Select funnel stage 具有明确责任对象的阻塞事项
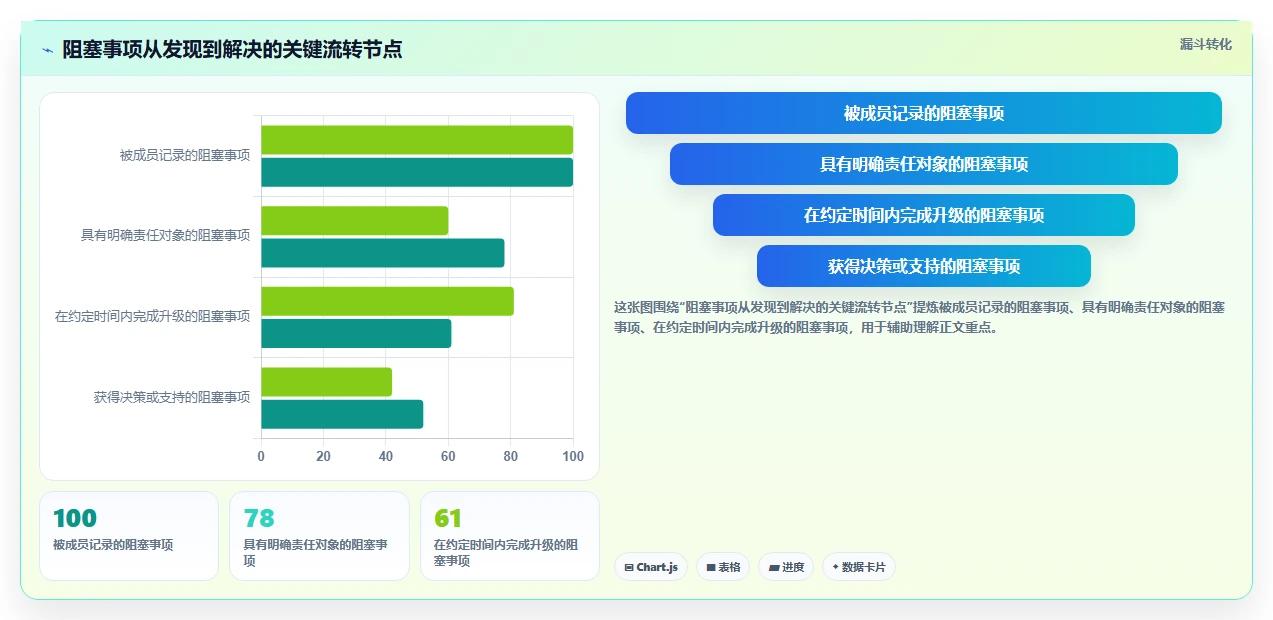Screen dimensions: 1273x620 click(923, 164)
